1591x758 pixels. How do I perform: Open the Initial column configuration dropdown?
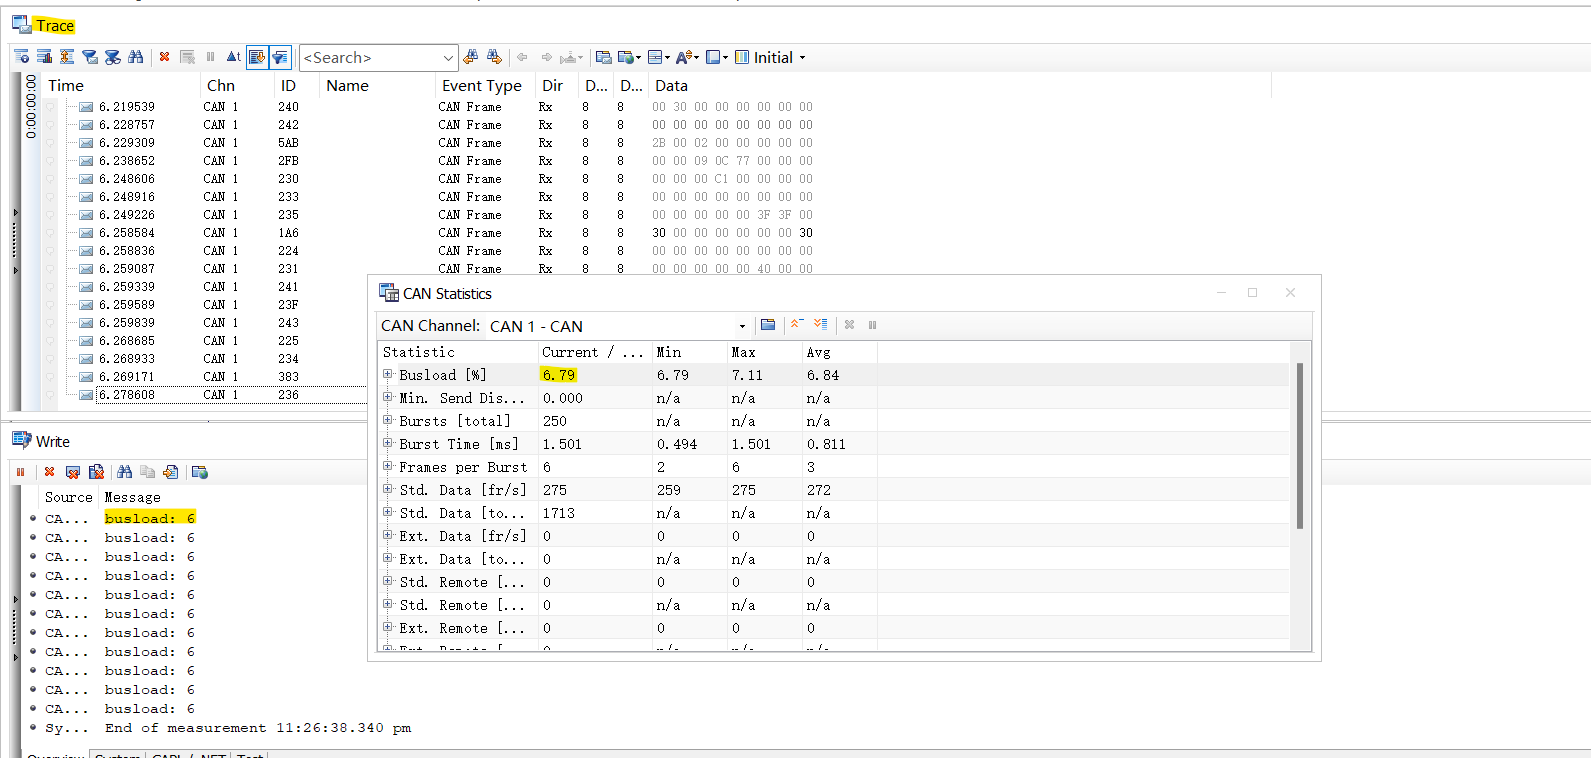point(770,57)
